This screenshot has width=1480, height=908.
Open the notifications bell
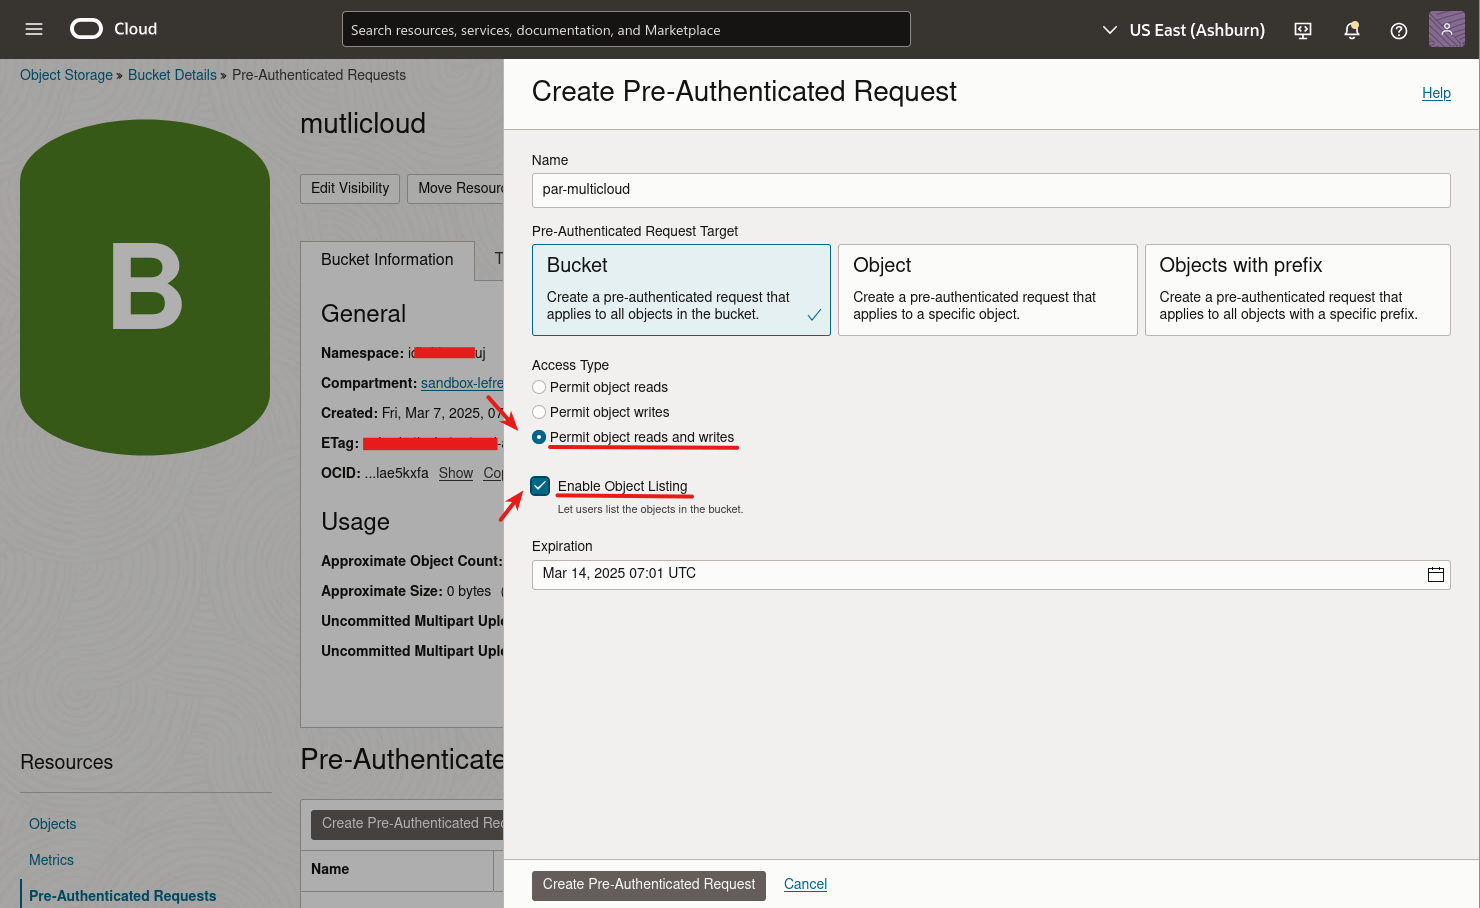point(1352,30)
